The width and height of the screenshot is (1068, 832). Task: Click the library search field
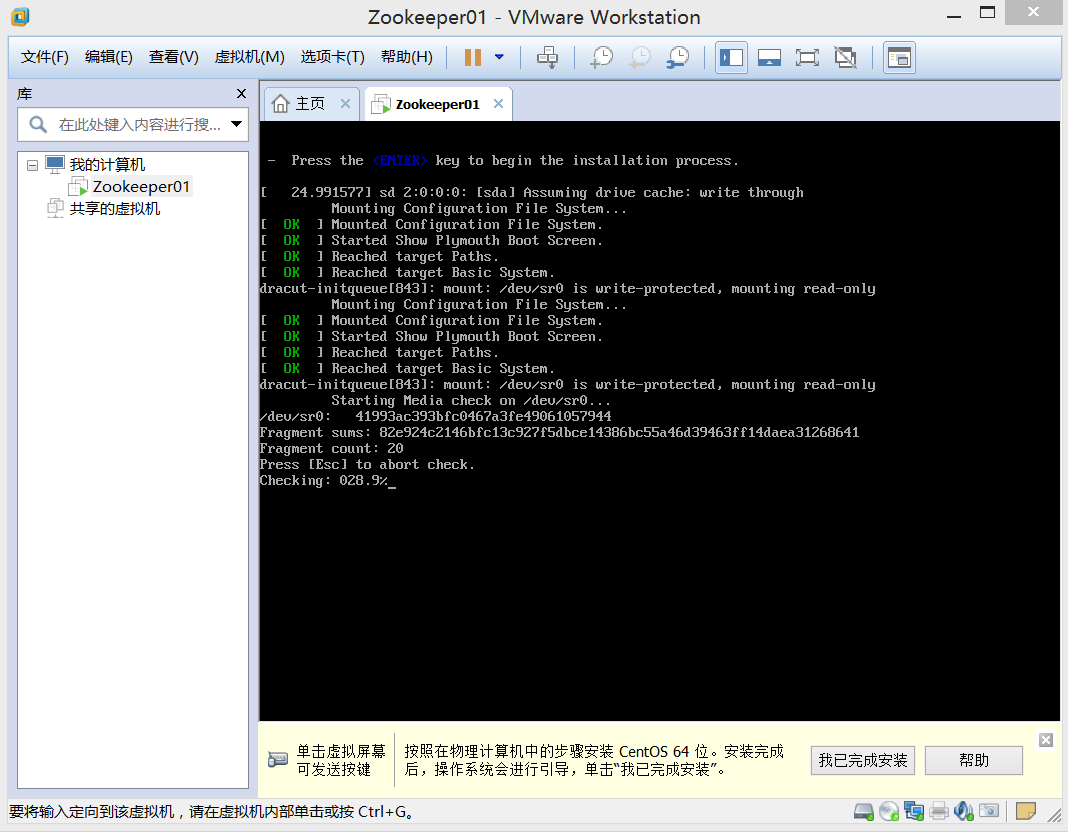tap(132, 125)
